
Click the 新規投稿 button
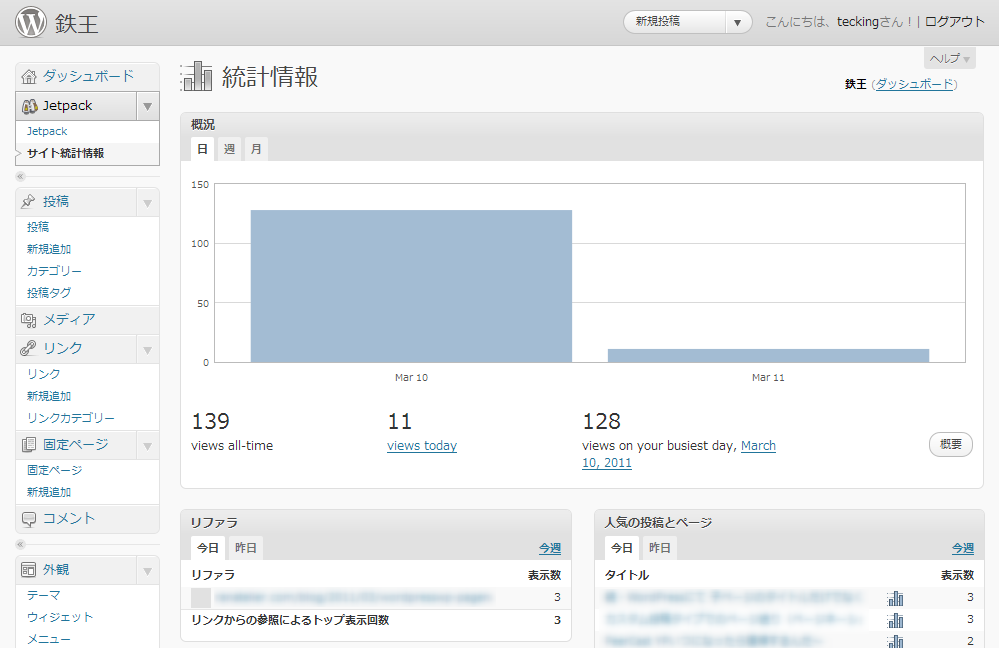pyautogui.click(x=675, y=22)
